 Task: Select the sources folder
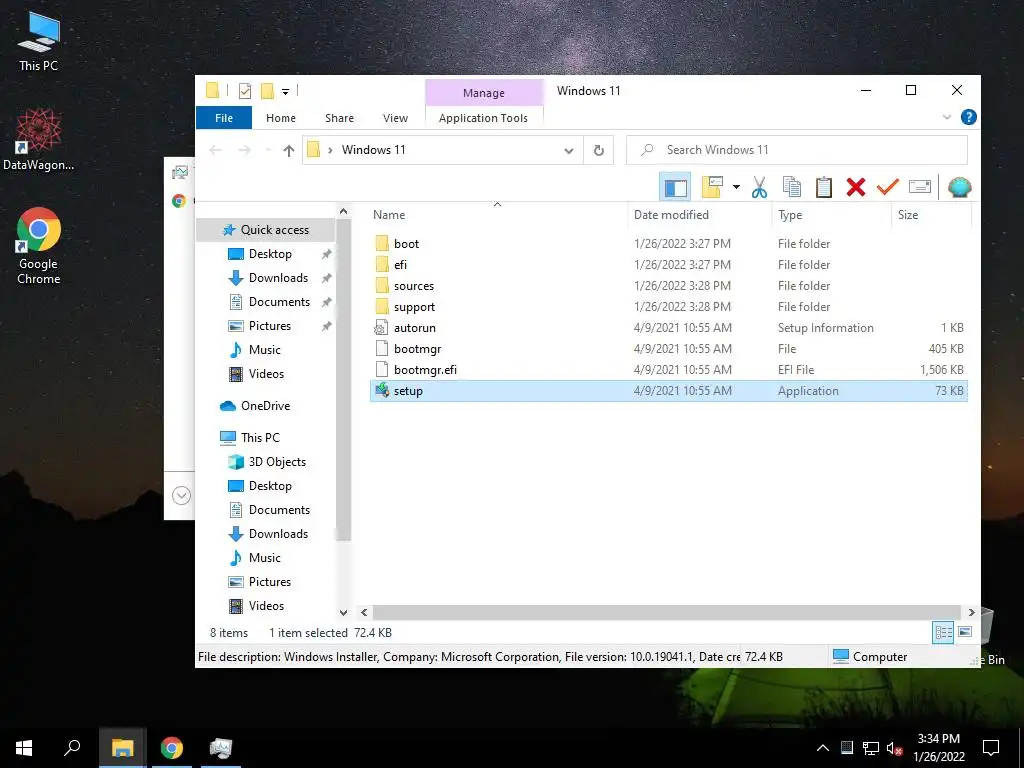coord(668,286)
